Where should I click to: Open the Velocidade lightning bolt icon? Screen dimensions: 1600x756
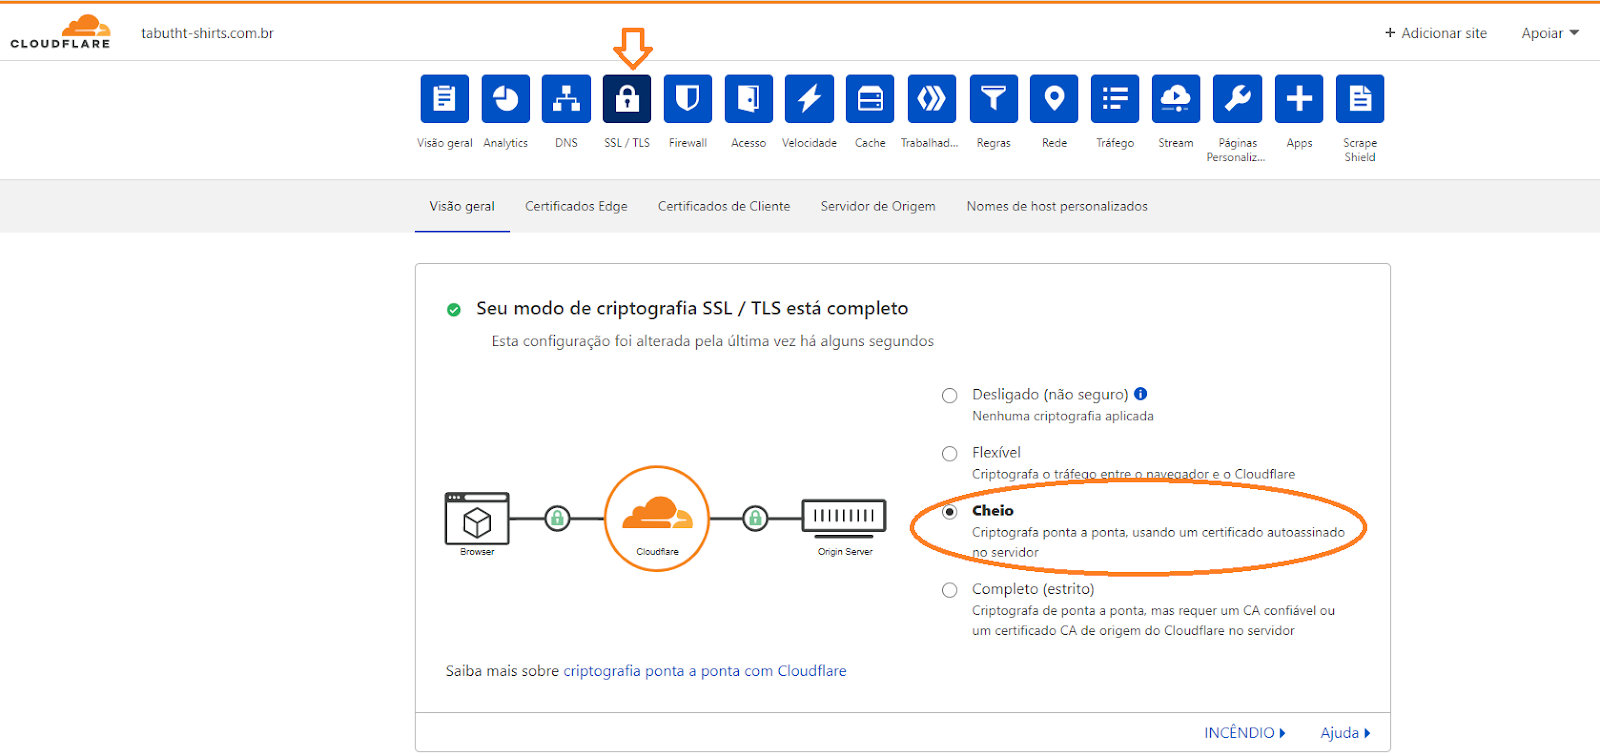[809, 99]
